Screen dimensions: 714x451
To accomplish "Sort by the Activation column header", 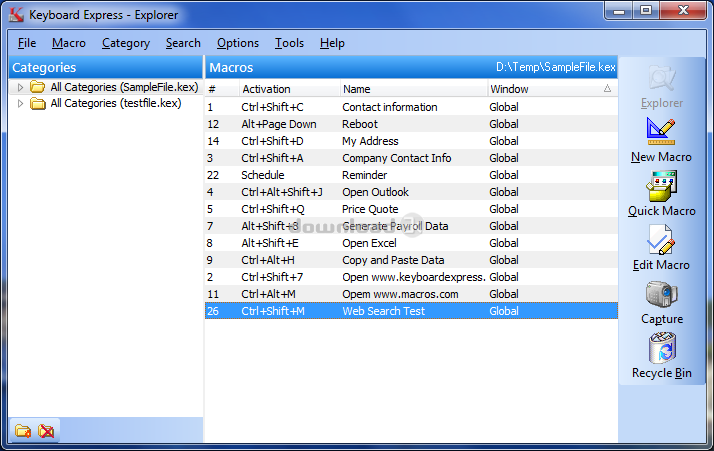I will (x=290, y=89).
